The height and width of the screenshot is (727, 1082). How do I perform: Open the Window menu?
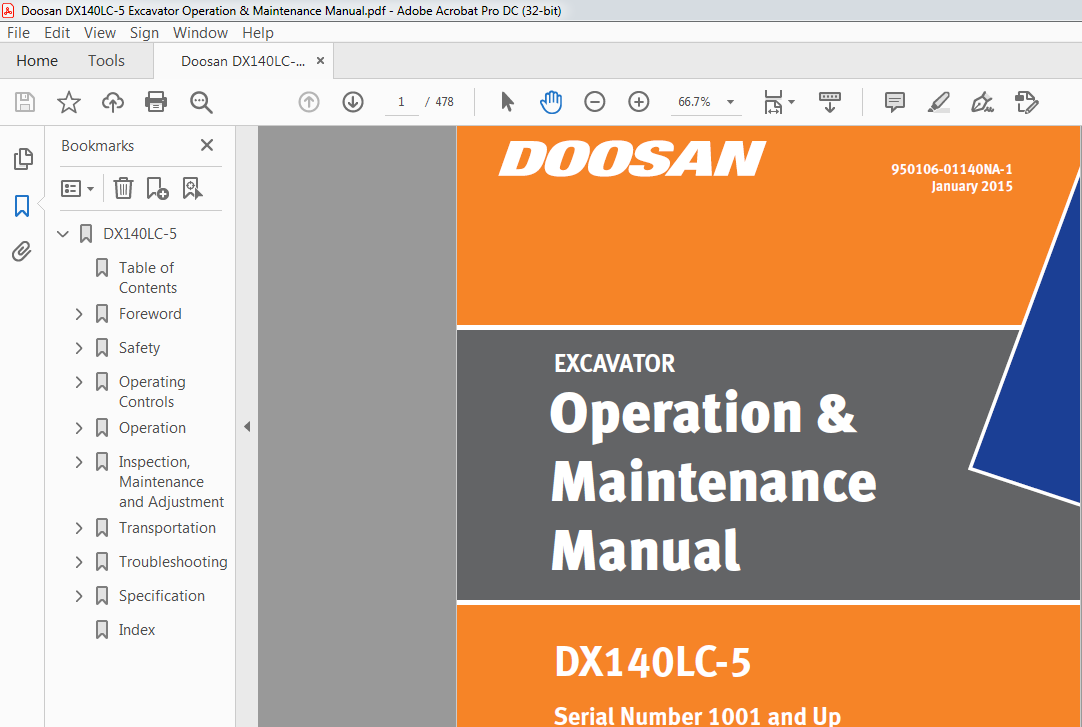pos(200,32)
